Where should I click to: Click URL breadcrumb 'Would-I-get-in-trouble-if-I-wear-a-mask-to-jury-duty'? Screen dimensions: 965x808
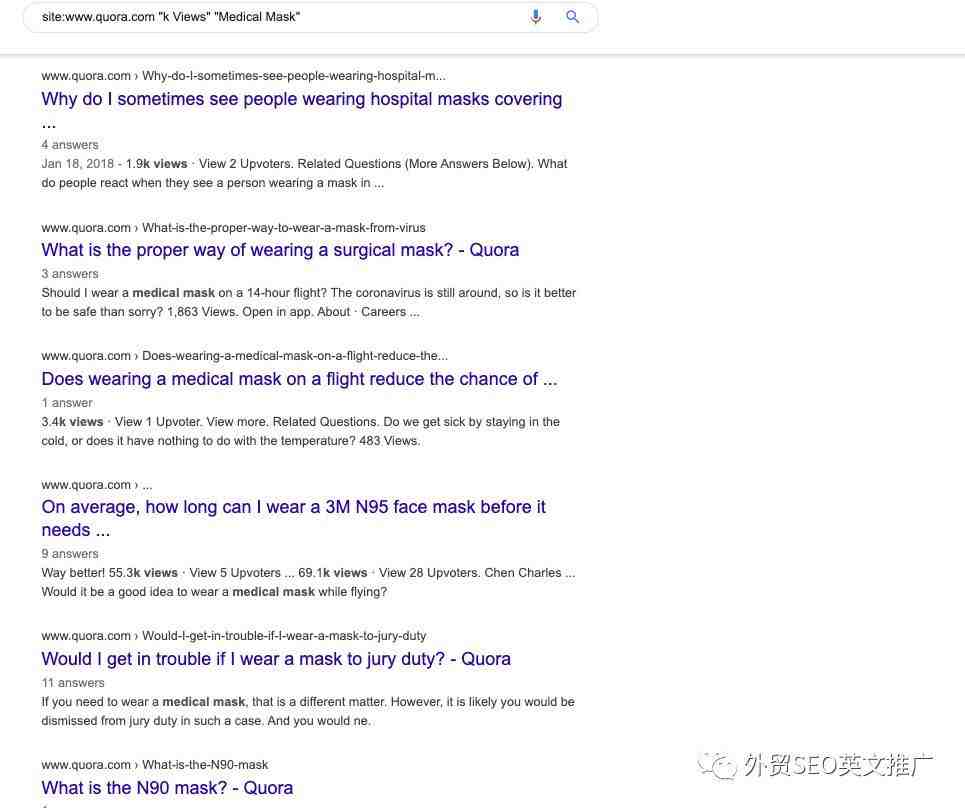pyautogui.click(x=284, y=636)
